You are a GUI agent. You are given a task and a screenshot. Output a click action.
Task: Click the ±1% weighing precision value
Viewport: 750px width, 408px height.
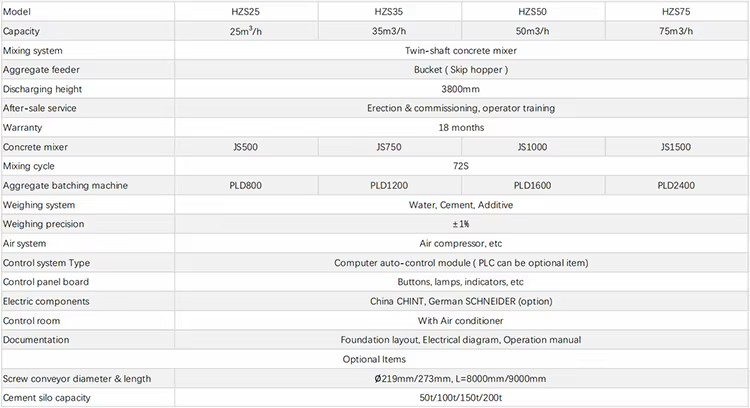tap(461, 224)
